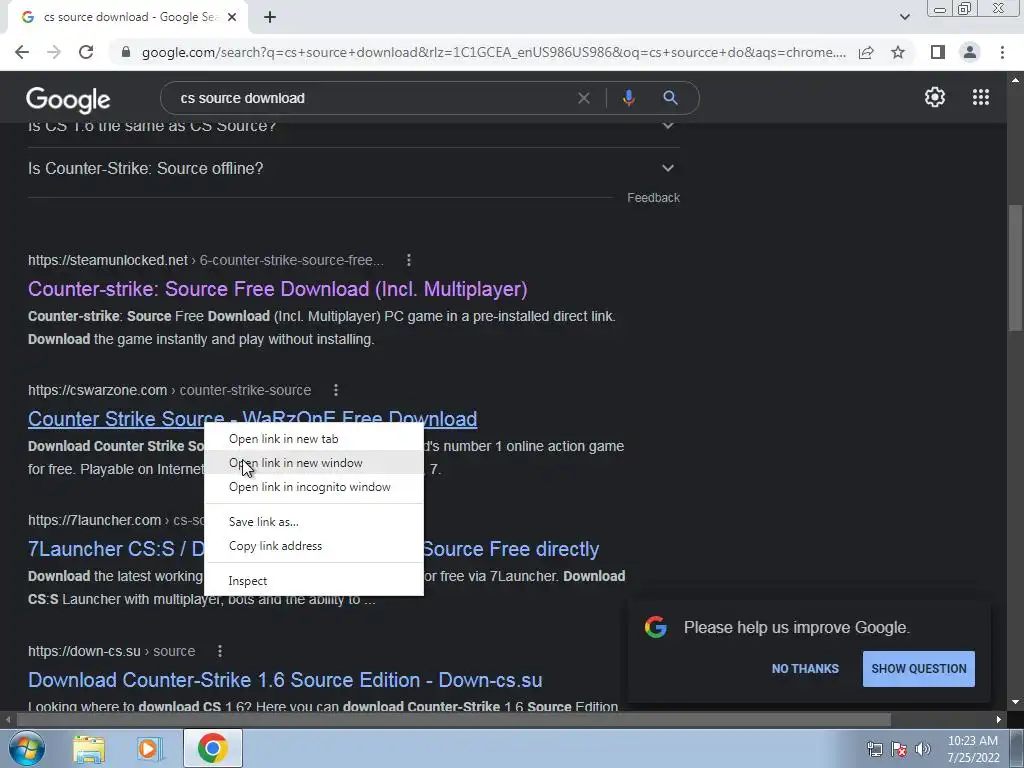Screen dimensions: 1024x768
Task: Select Inspect from context menu
Action: coord(314,581)
